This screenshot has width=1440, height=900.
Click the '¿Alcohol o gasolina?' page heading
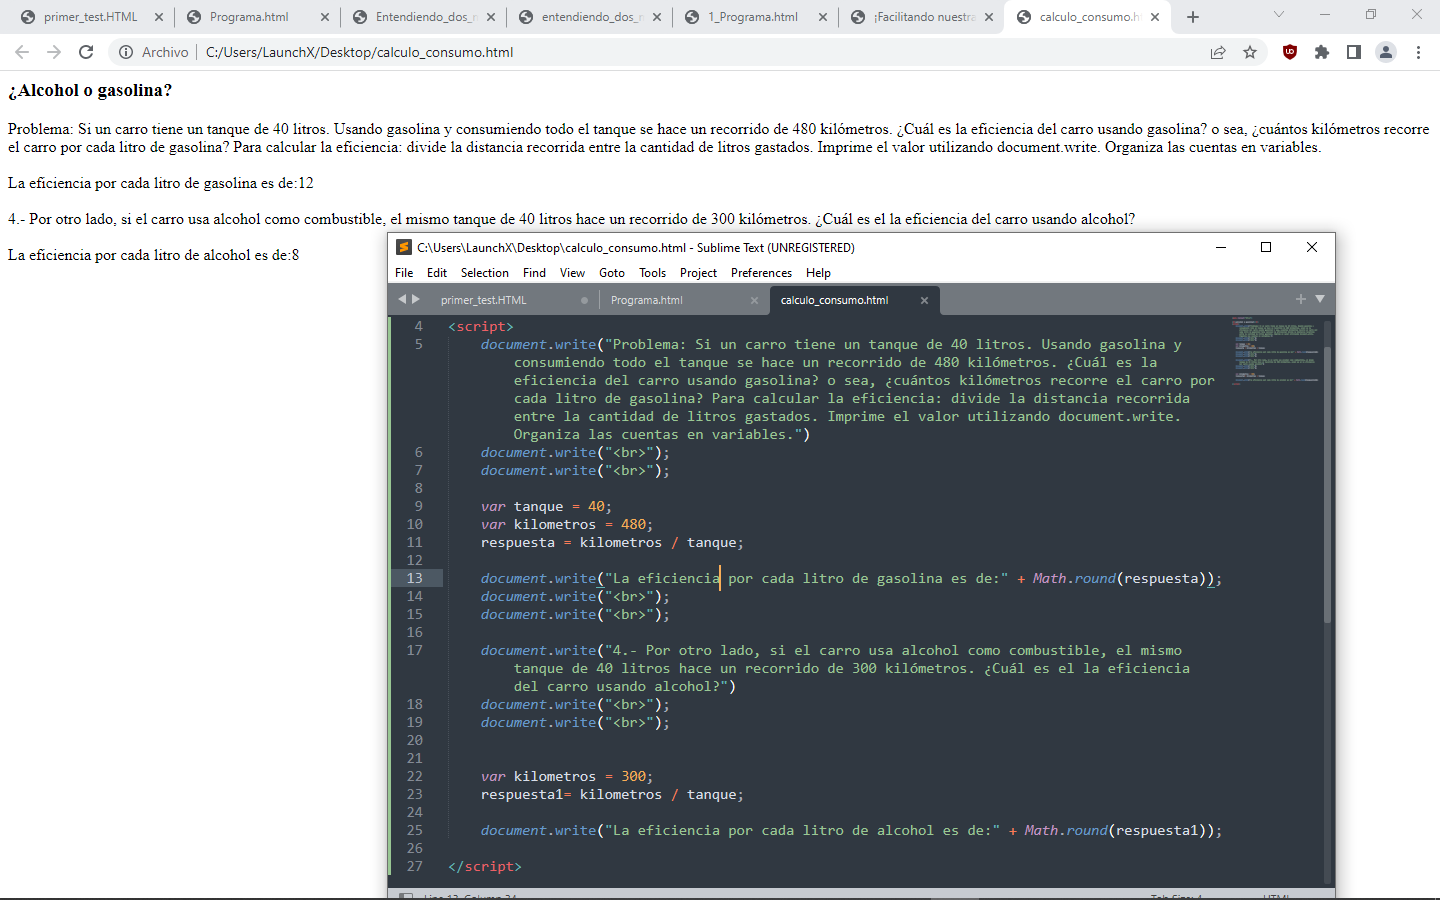point(90,90)
